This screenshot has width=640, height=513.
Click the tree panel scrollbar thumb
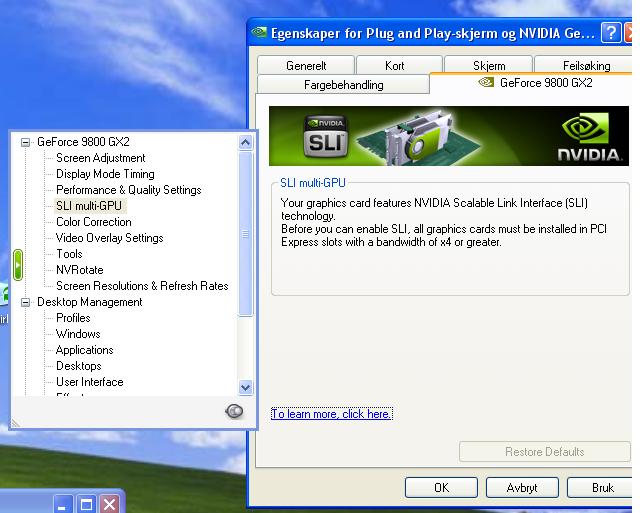coord(245,233)
